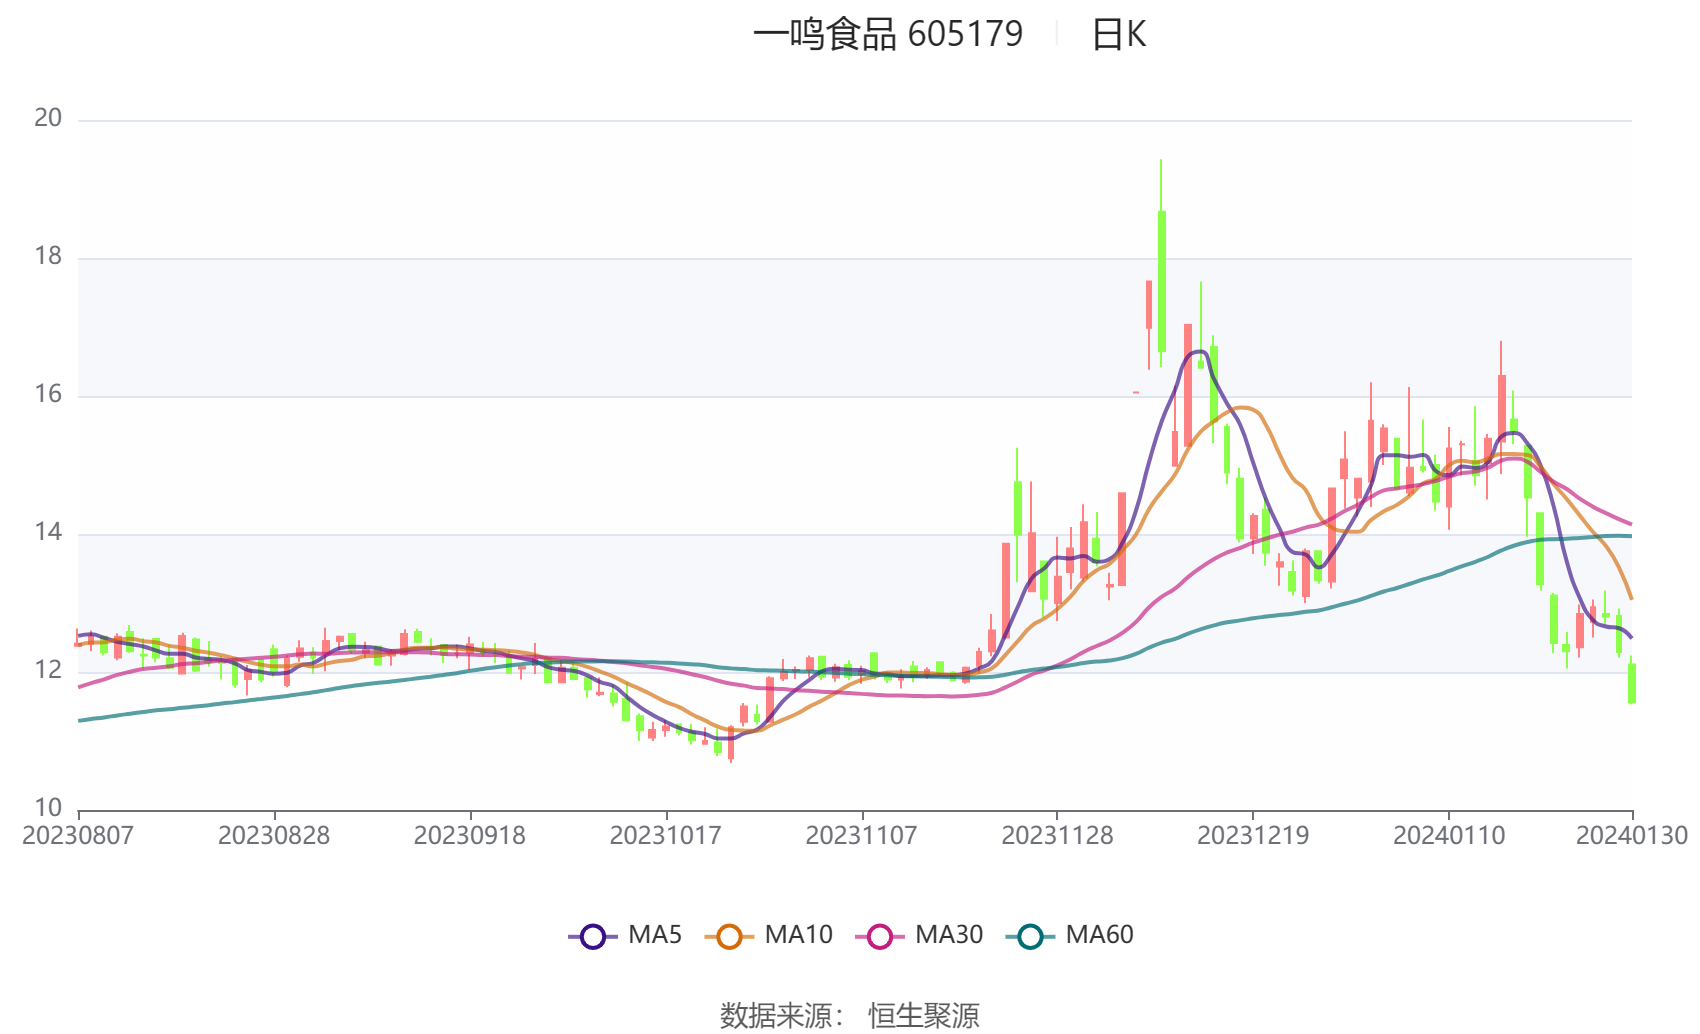Click y-axis value 16
1700x1034 pixels.
click(x=48, y=394)
